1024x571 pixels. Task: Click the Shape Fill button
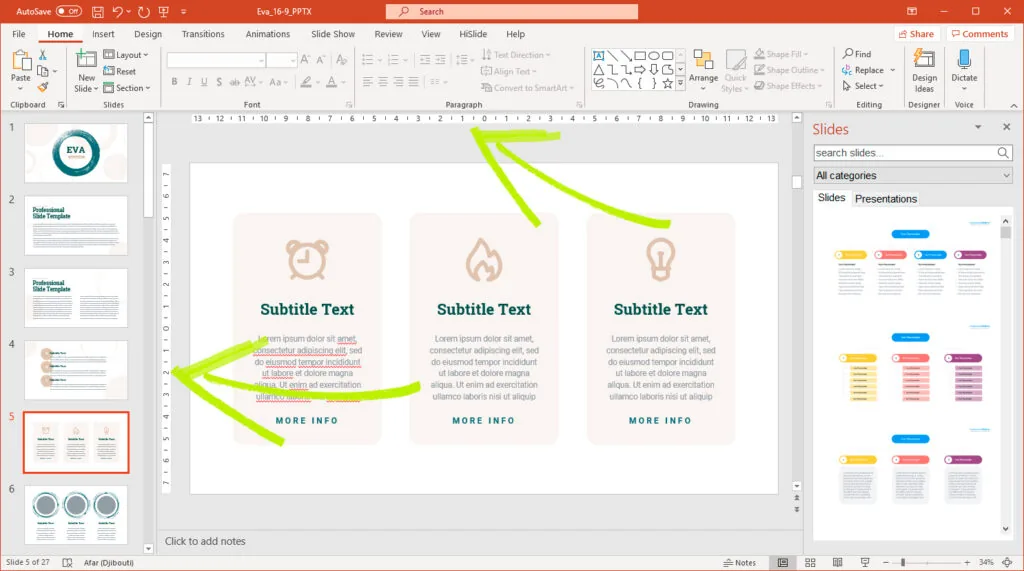781,54
